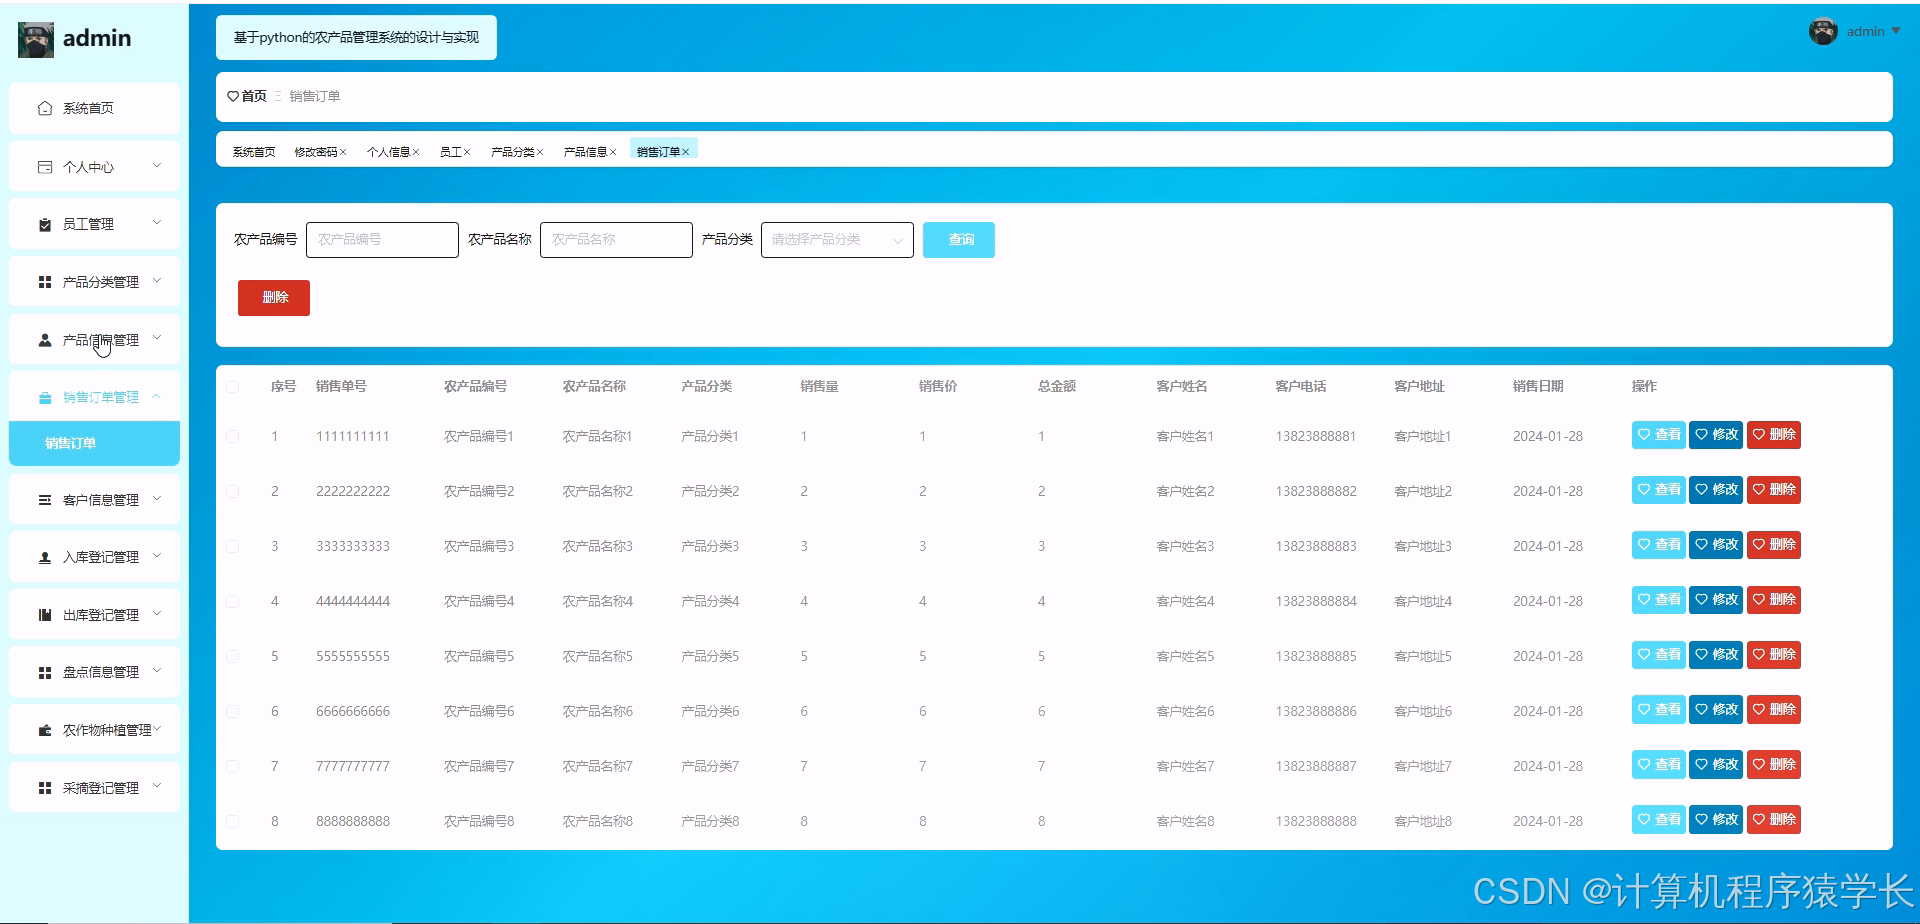This screenshot has width=1920, height=924.
Task: Click the clipboard icon for 员工管理
Action: click(x=45, y=225)
